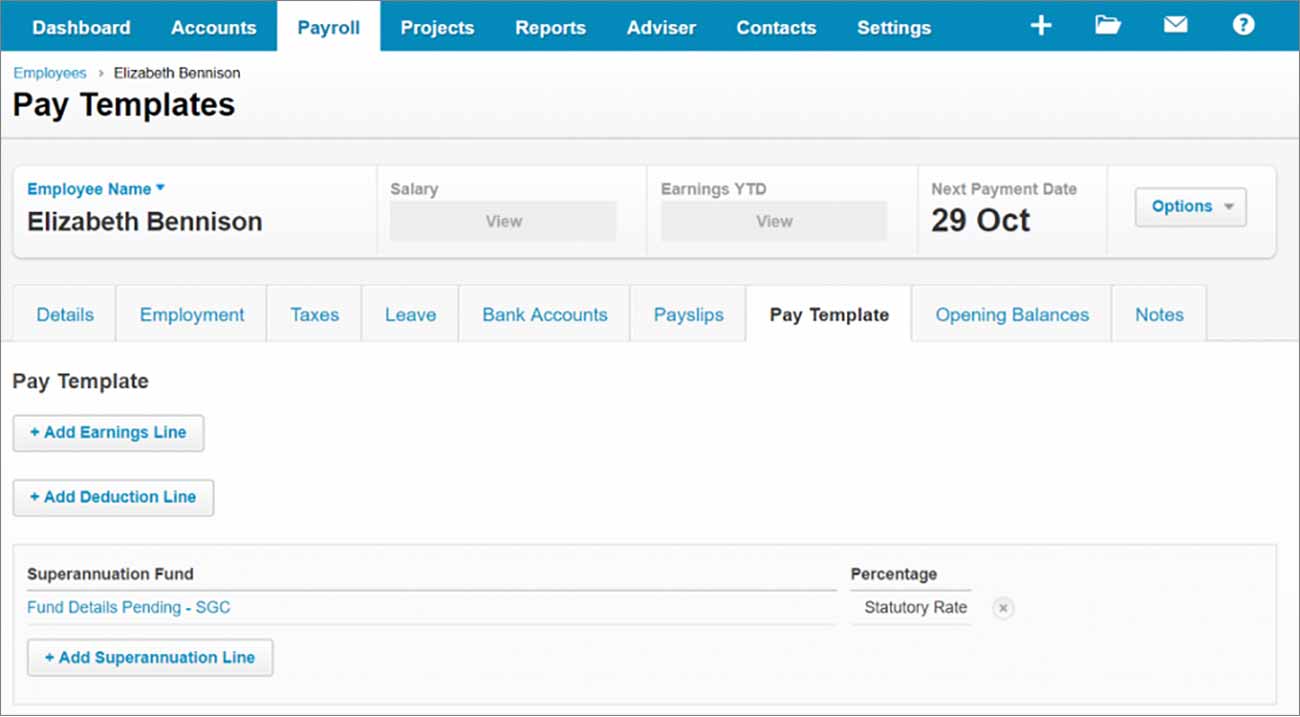Screen dimensions: 1300x717
Task: Open the Contacts menu
Action: coord(776,27)
